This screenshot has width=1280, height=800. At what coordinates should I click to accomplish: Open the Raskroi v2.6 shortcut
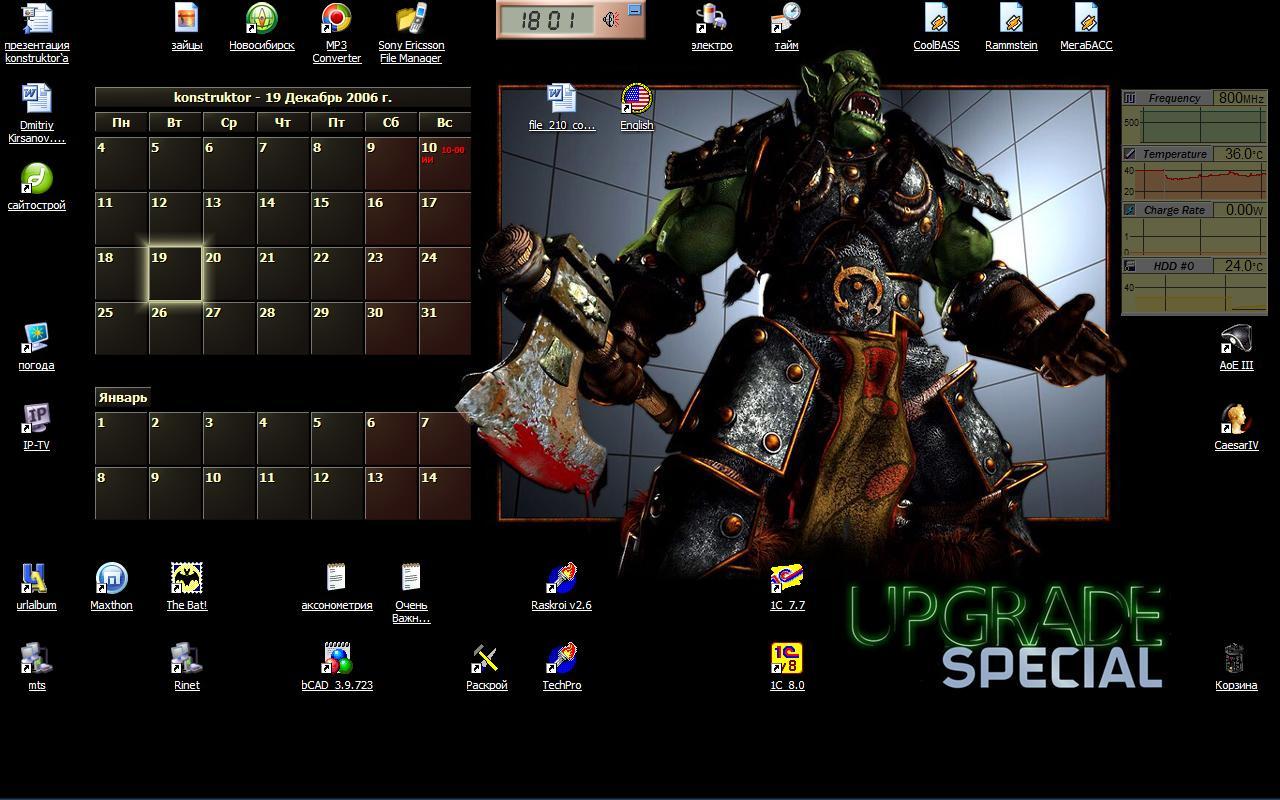[561, 580]
